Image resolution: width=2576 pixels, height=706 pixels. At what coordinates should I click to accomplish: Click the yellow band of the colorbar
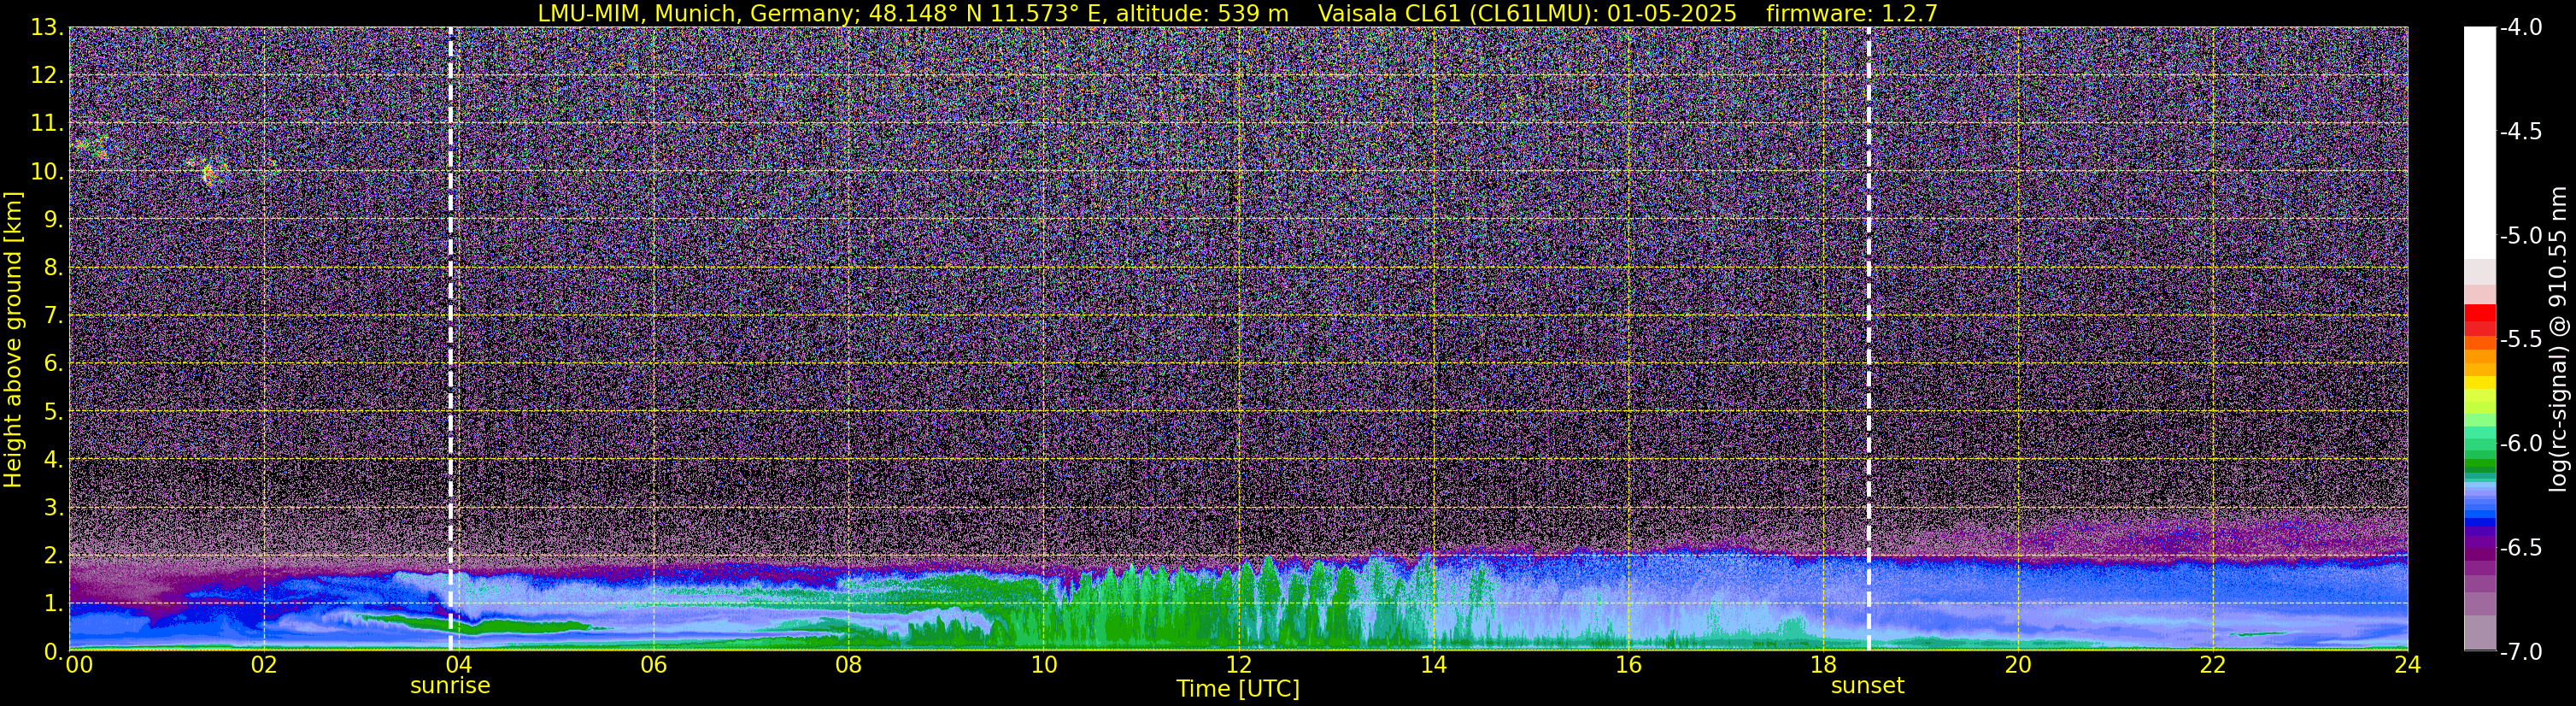(x=2479, y=382)
